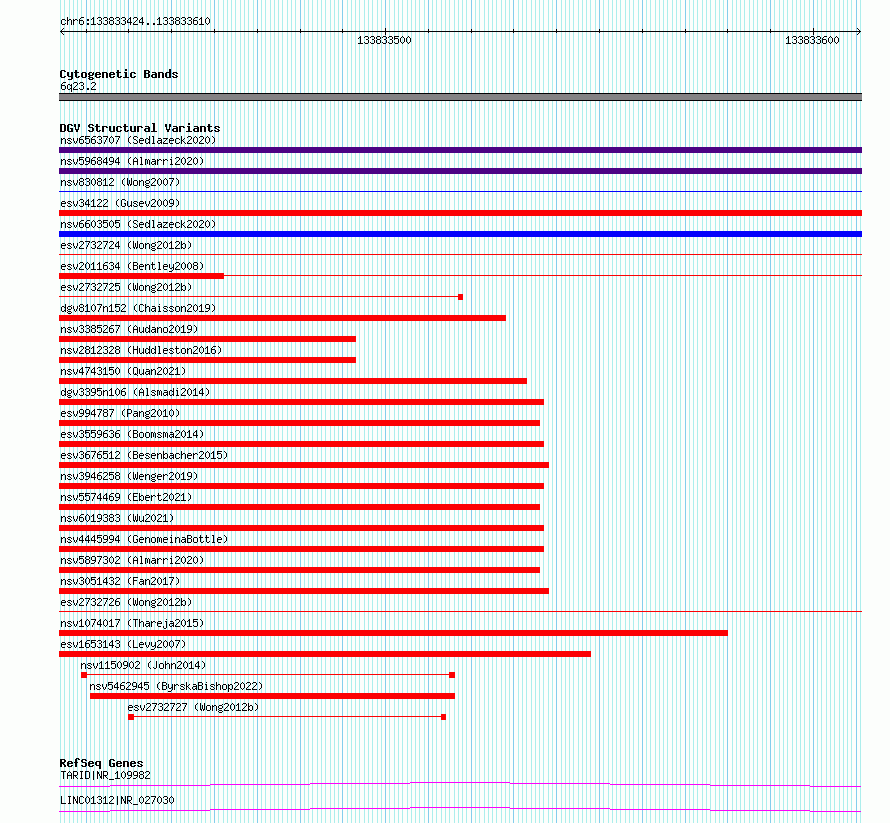Open nsv1074017 (Thareja2015) label
This screenshot has width=890, height=823.
(132, 623)
